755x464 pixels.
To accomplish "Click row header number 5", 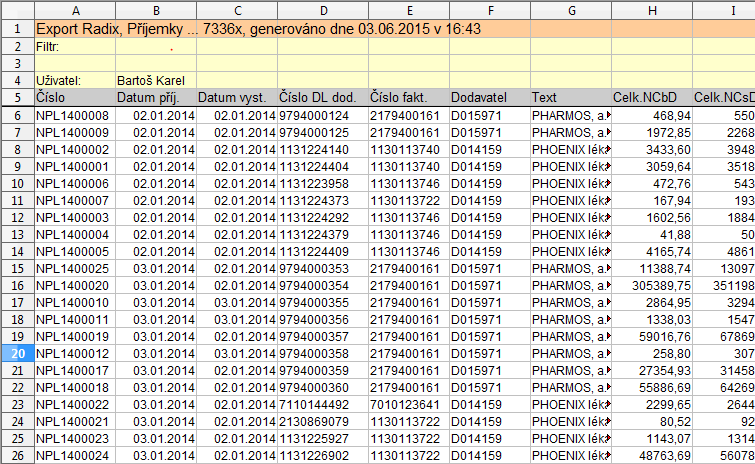I will click(x=16, y=98).
